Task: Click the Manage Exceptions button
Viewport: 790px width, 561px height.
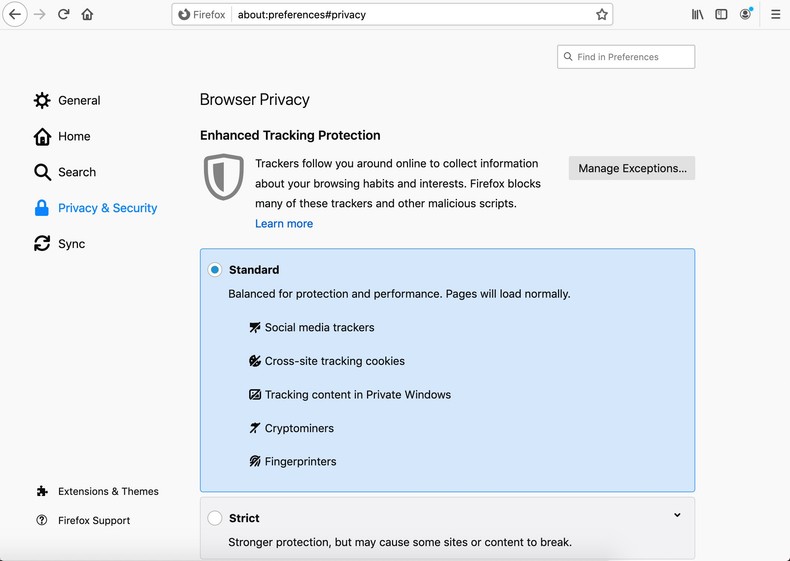Action: point(632,168)
